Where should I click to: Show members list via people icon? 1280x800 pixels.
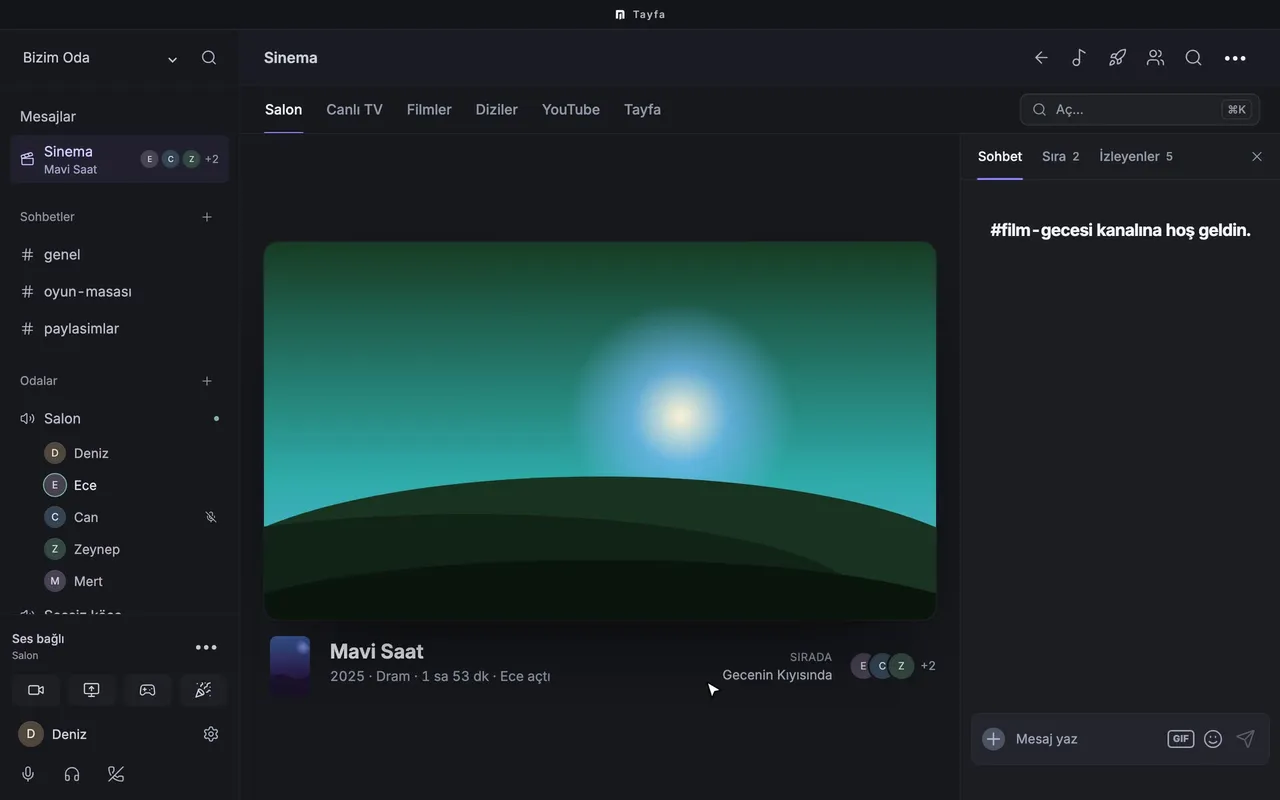point(1155,58)
